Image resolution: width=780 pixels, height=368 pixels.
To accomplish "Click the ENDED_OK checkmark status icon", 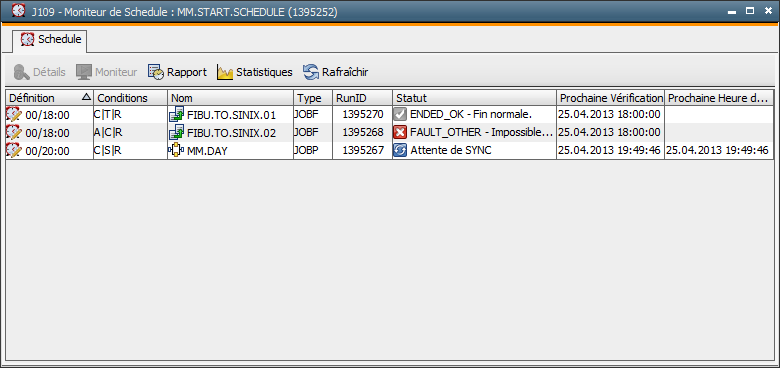I will click(x=400, y=115).
